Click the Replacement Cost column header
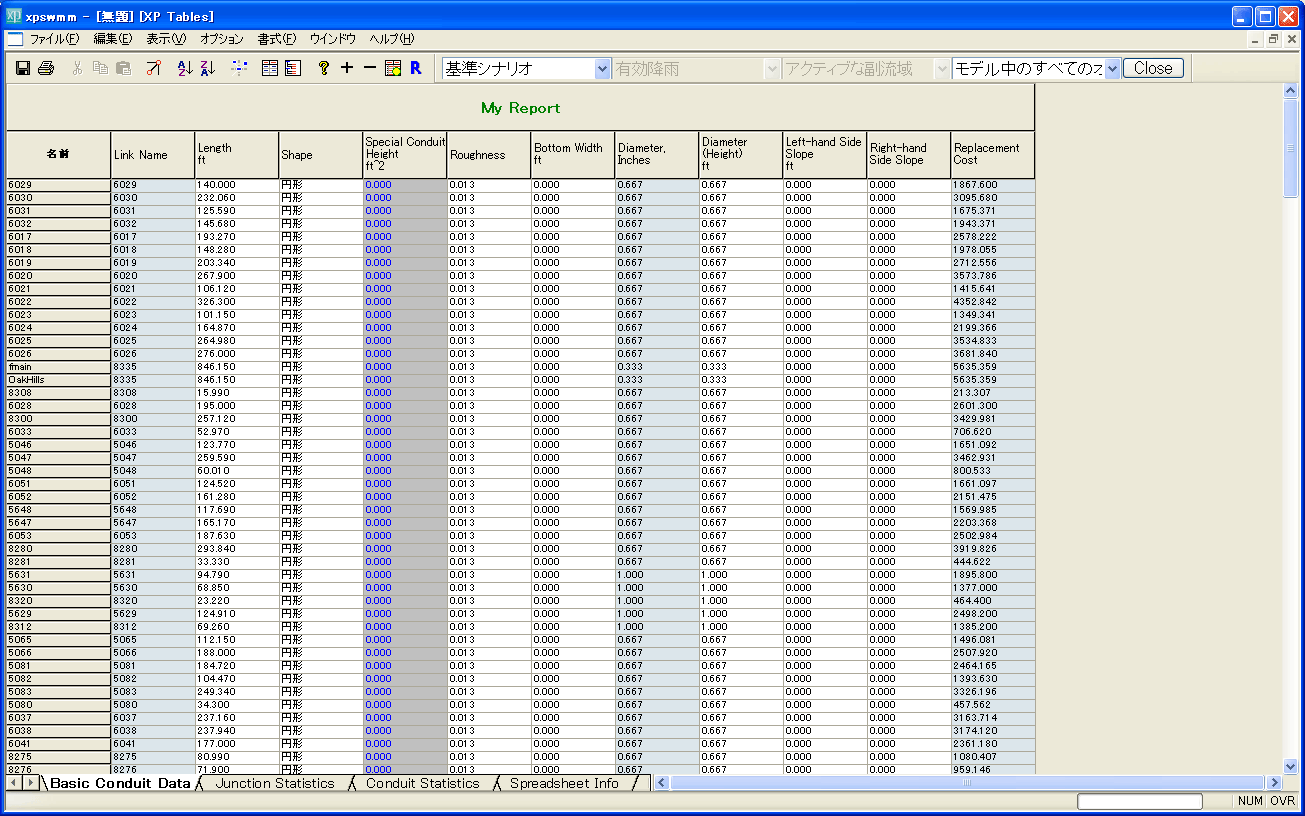Screen dimensions: 1305x816 click(x=992, y=154)
